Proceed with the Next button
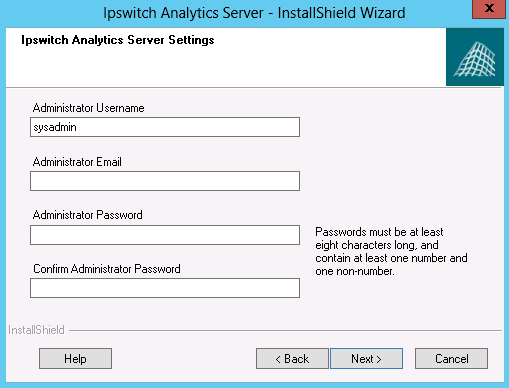 [x=366, y=359]
